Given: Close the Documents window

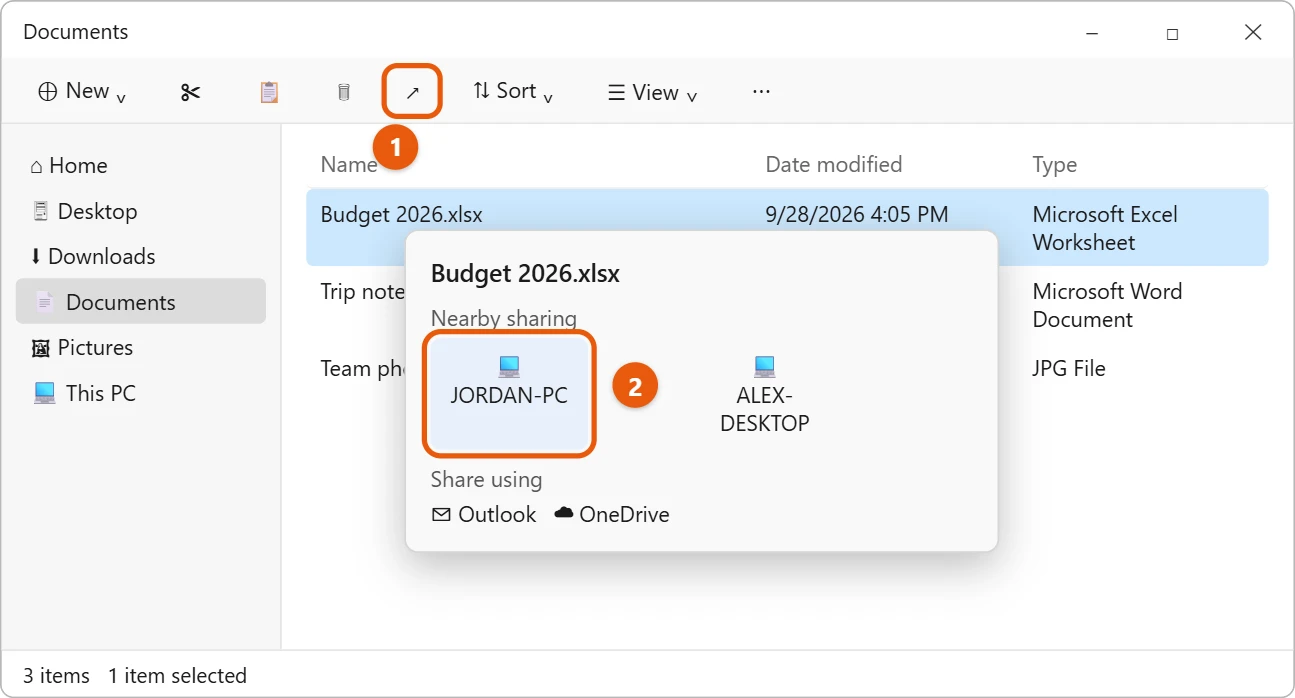Looking at the screenshot, I should point(1253,33).
